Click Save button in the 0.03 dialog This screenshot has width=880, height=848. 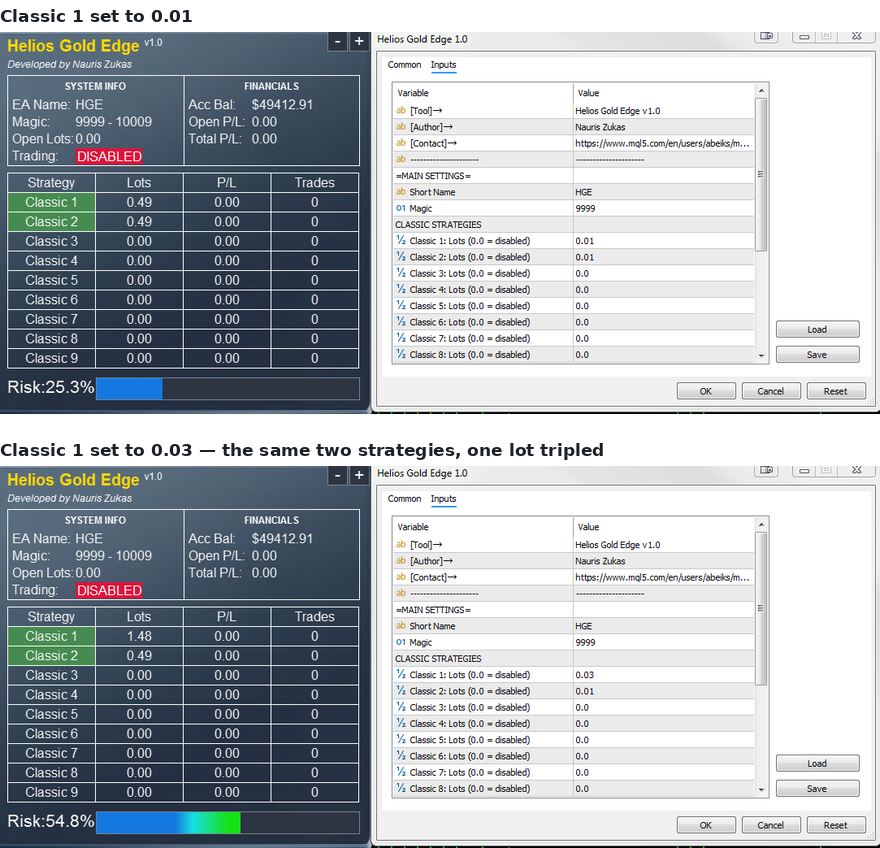817,789
